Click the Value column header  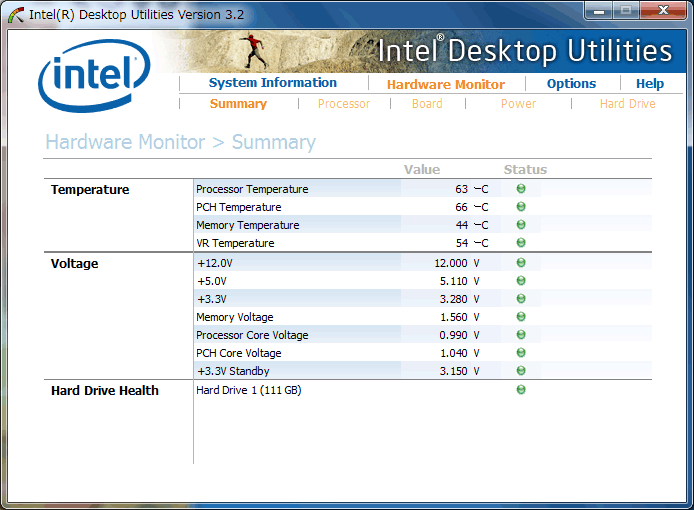tap(422, 170)
